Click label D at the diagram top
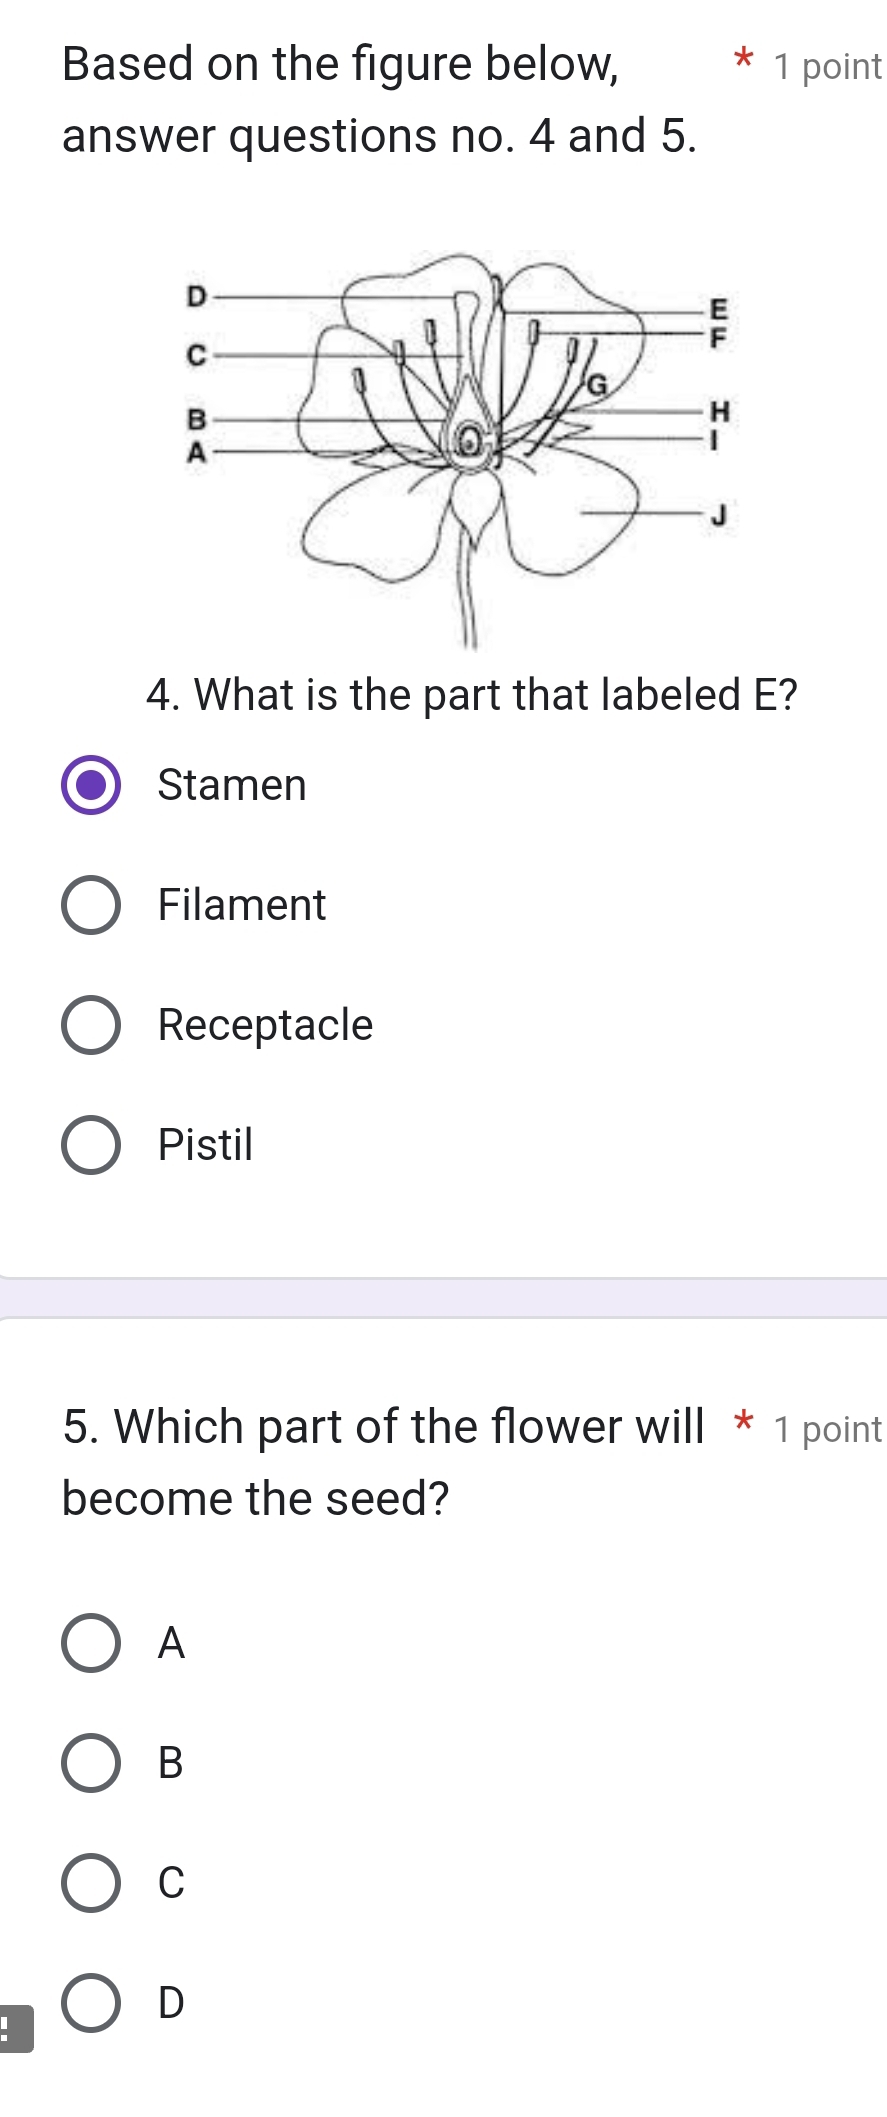This screenshot has height=2117, width=887. (196, 295)
